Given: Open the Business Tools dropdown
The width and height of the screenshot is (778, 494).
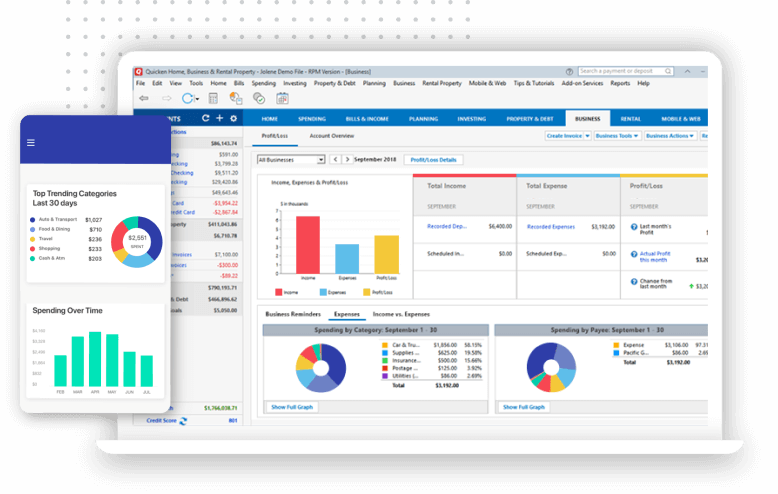Looking at the screenshot, I should (x=617, y=135).
